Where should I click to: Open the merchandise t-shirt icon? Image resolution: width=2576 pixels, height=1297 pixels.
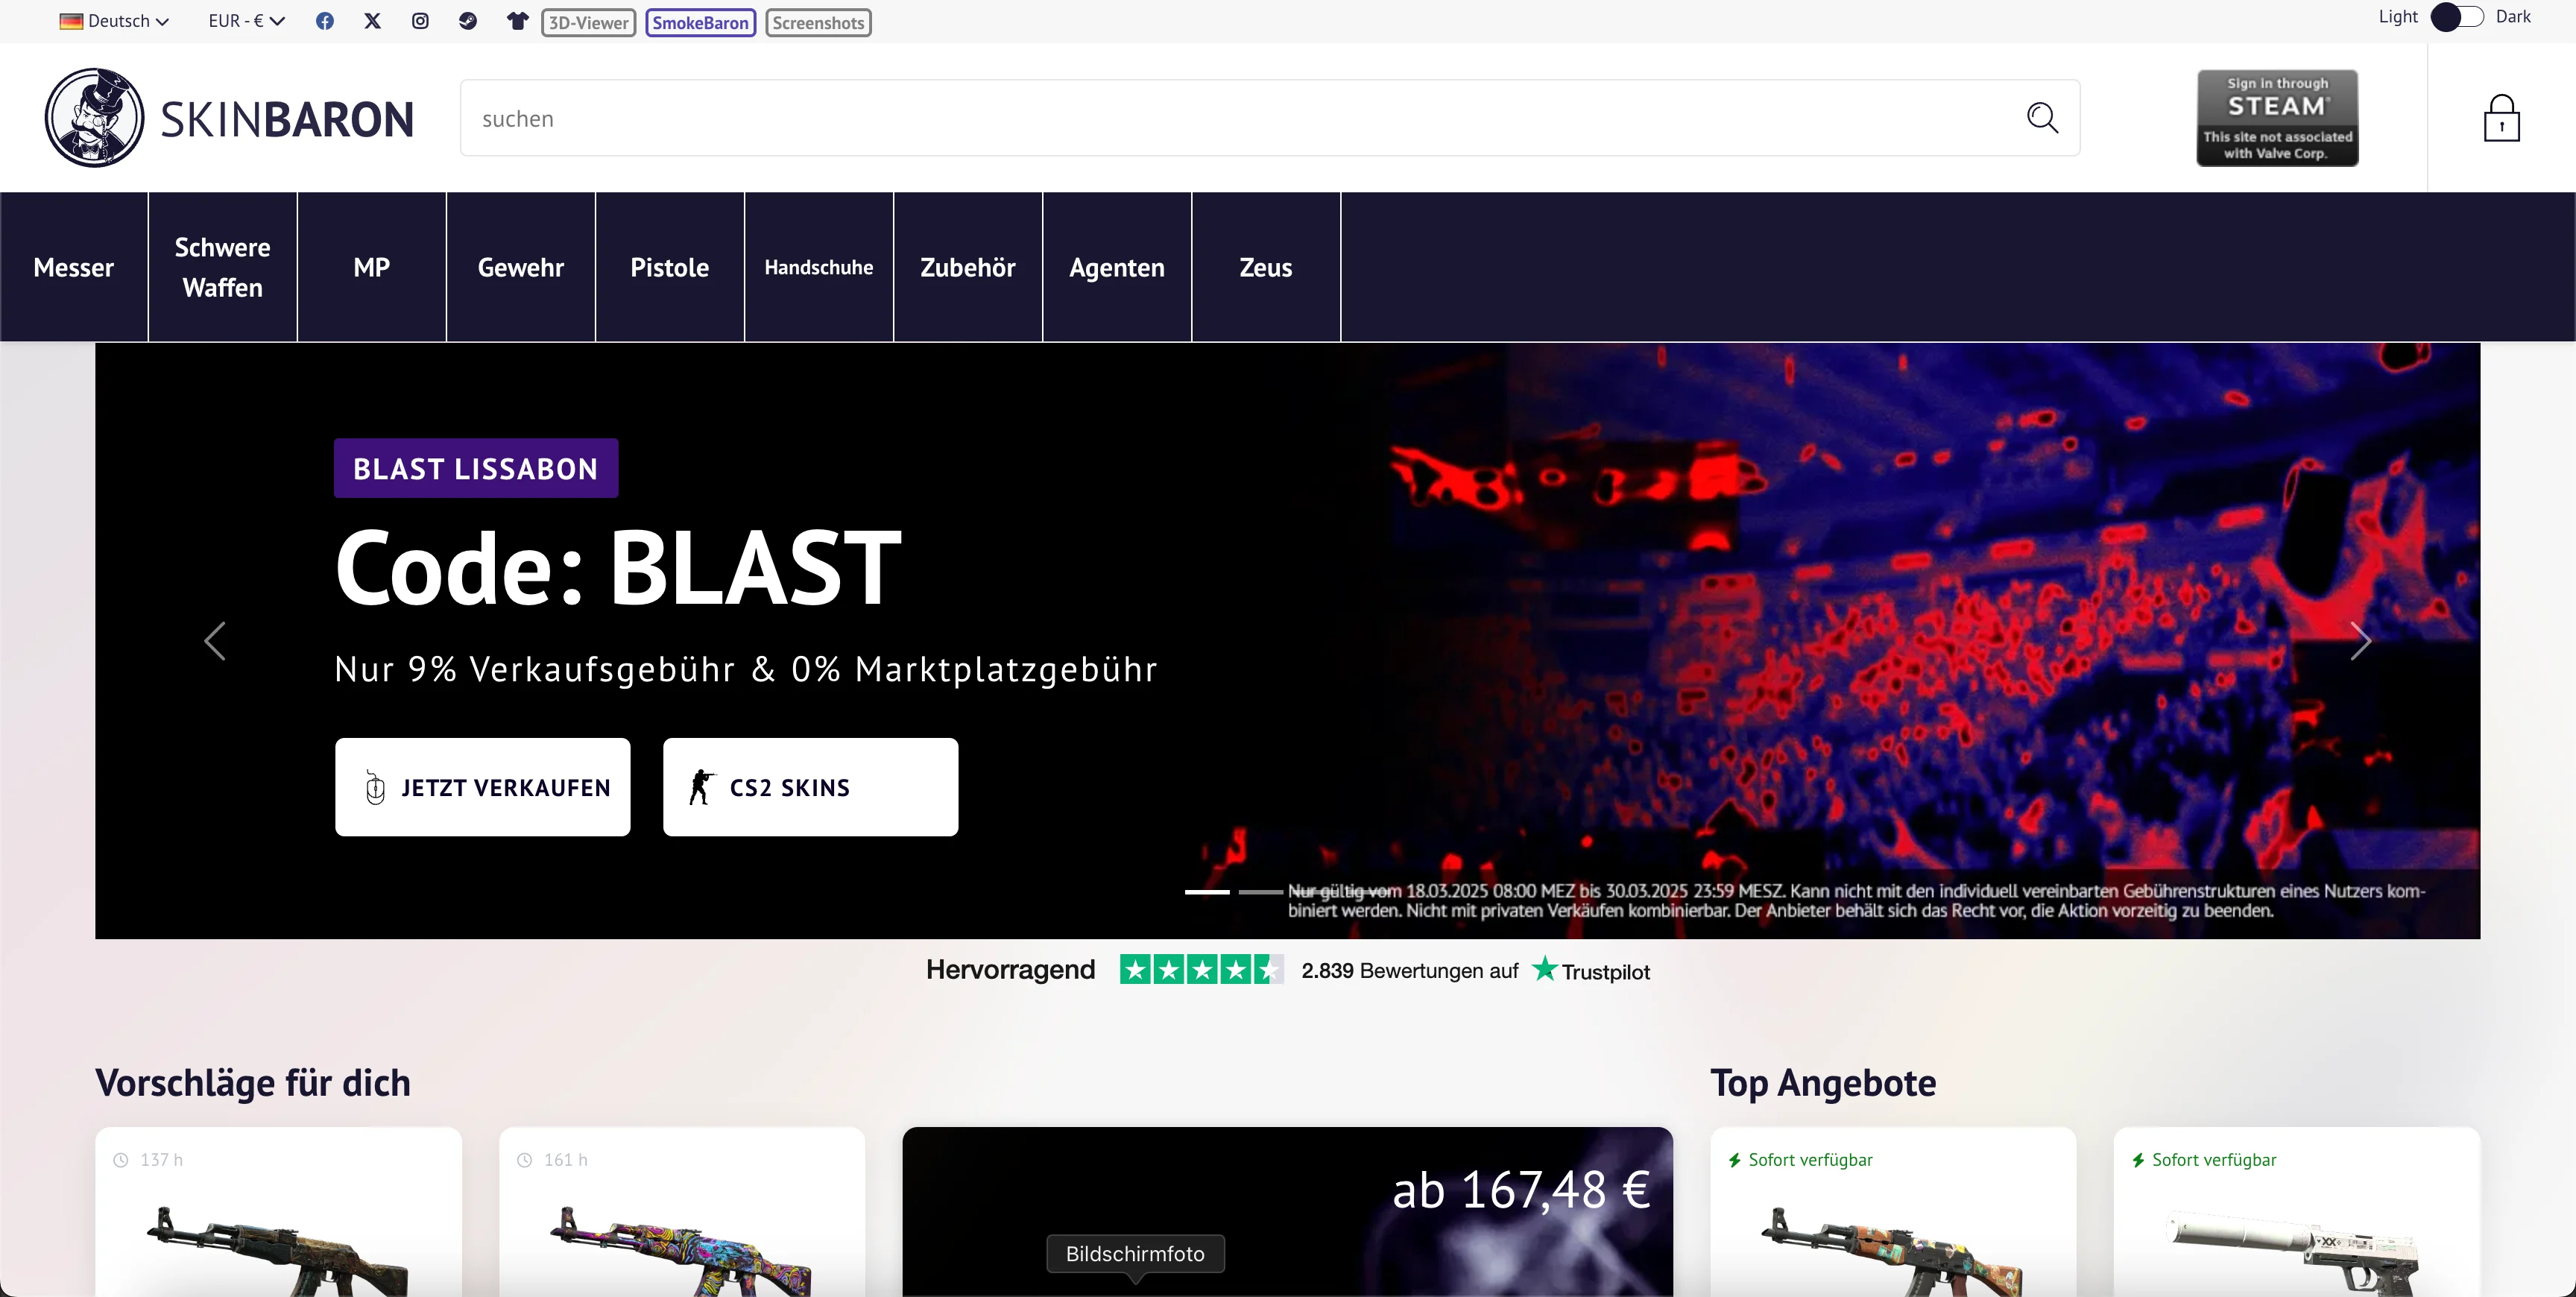(x=517, y=21)
